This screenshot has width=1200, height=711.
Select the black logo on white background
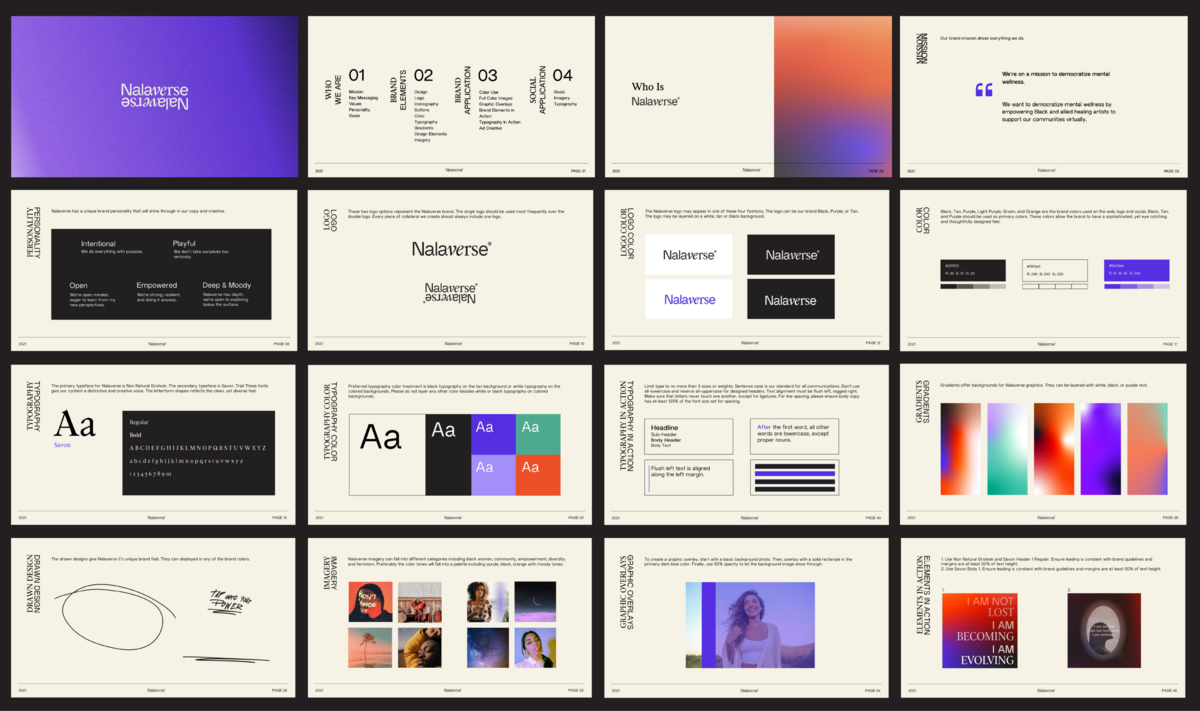[689, 255]
